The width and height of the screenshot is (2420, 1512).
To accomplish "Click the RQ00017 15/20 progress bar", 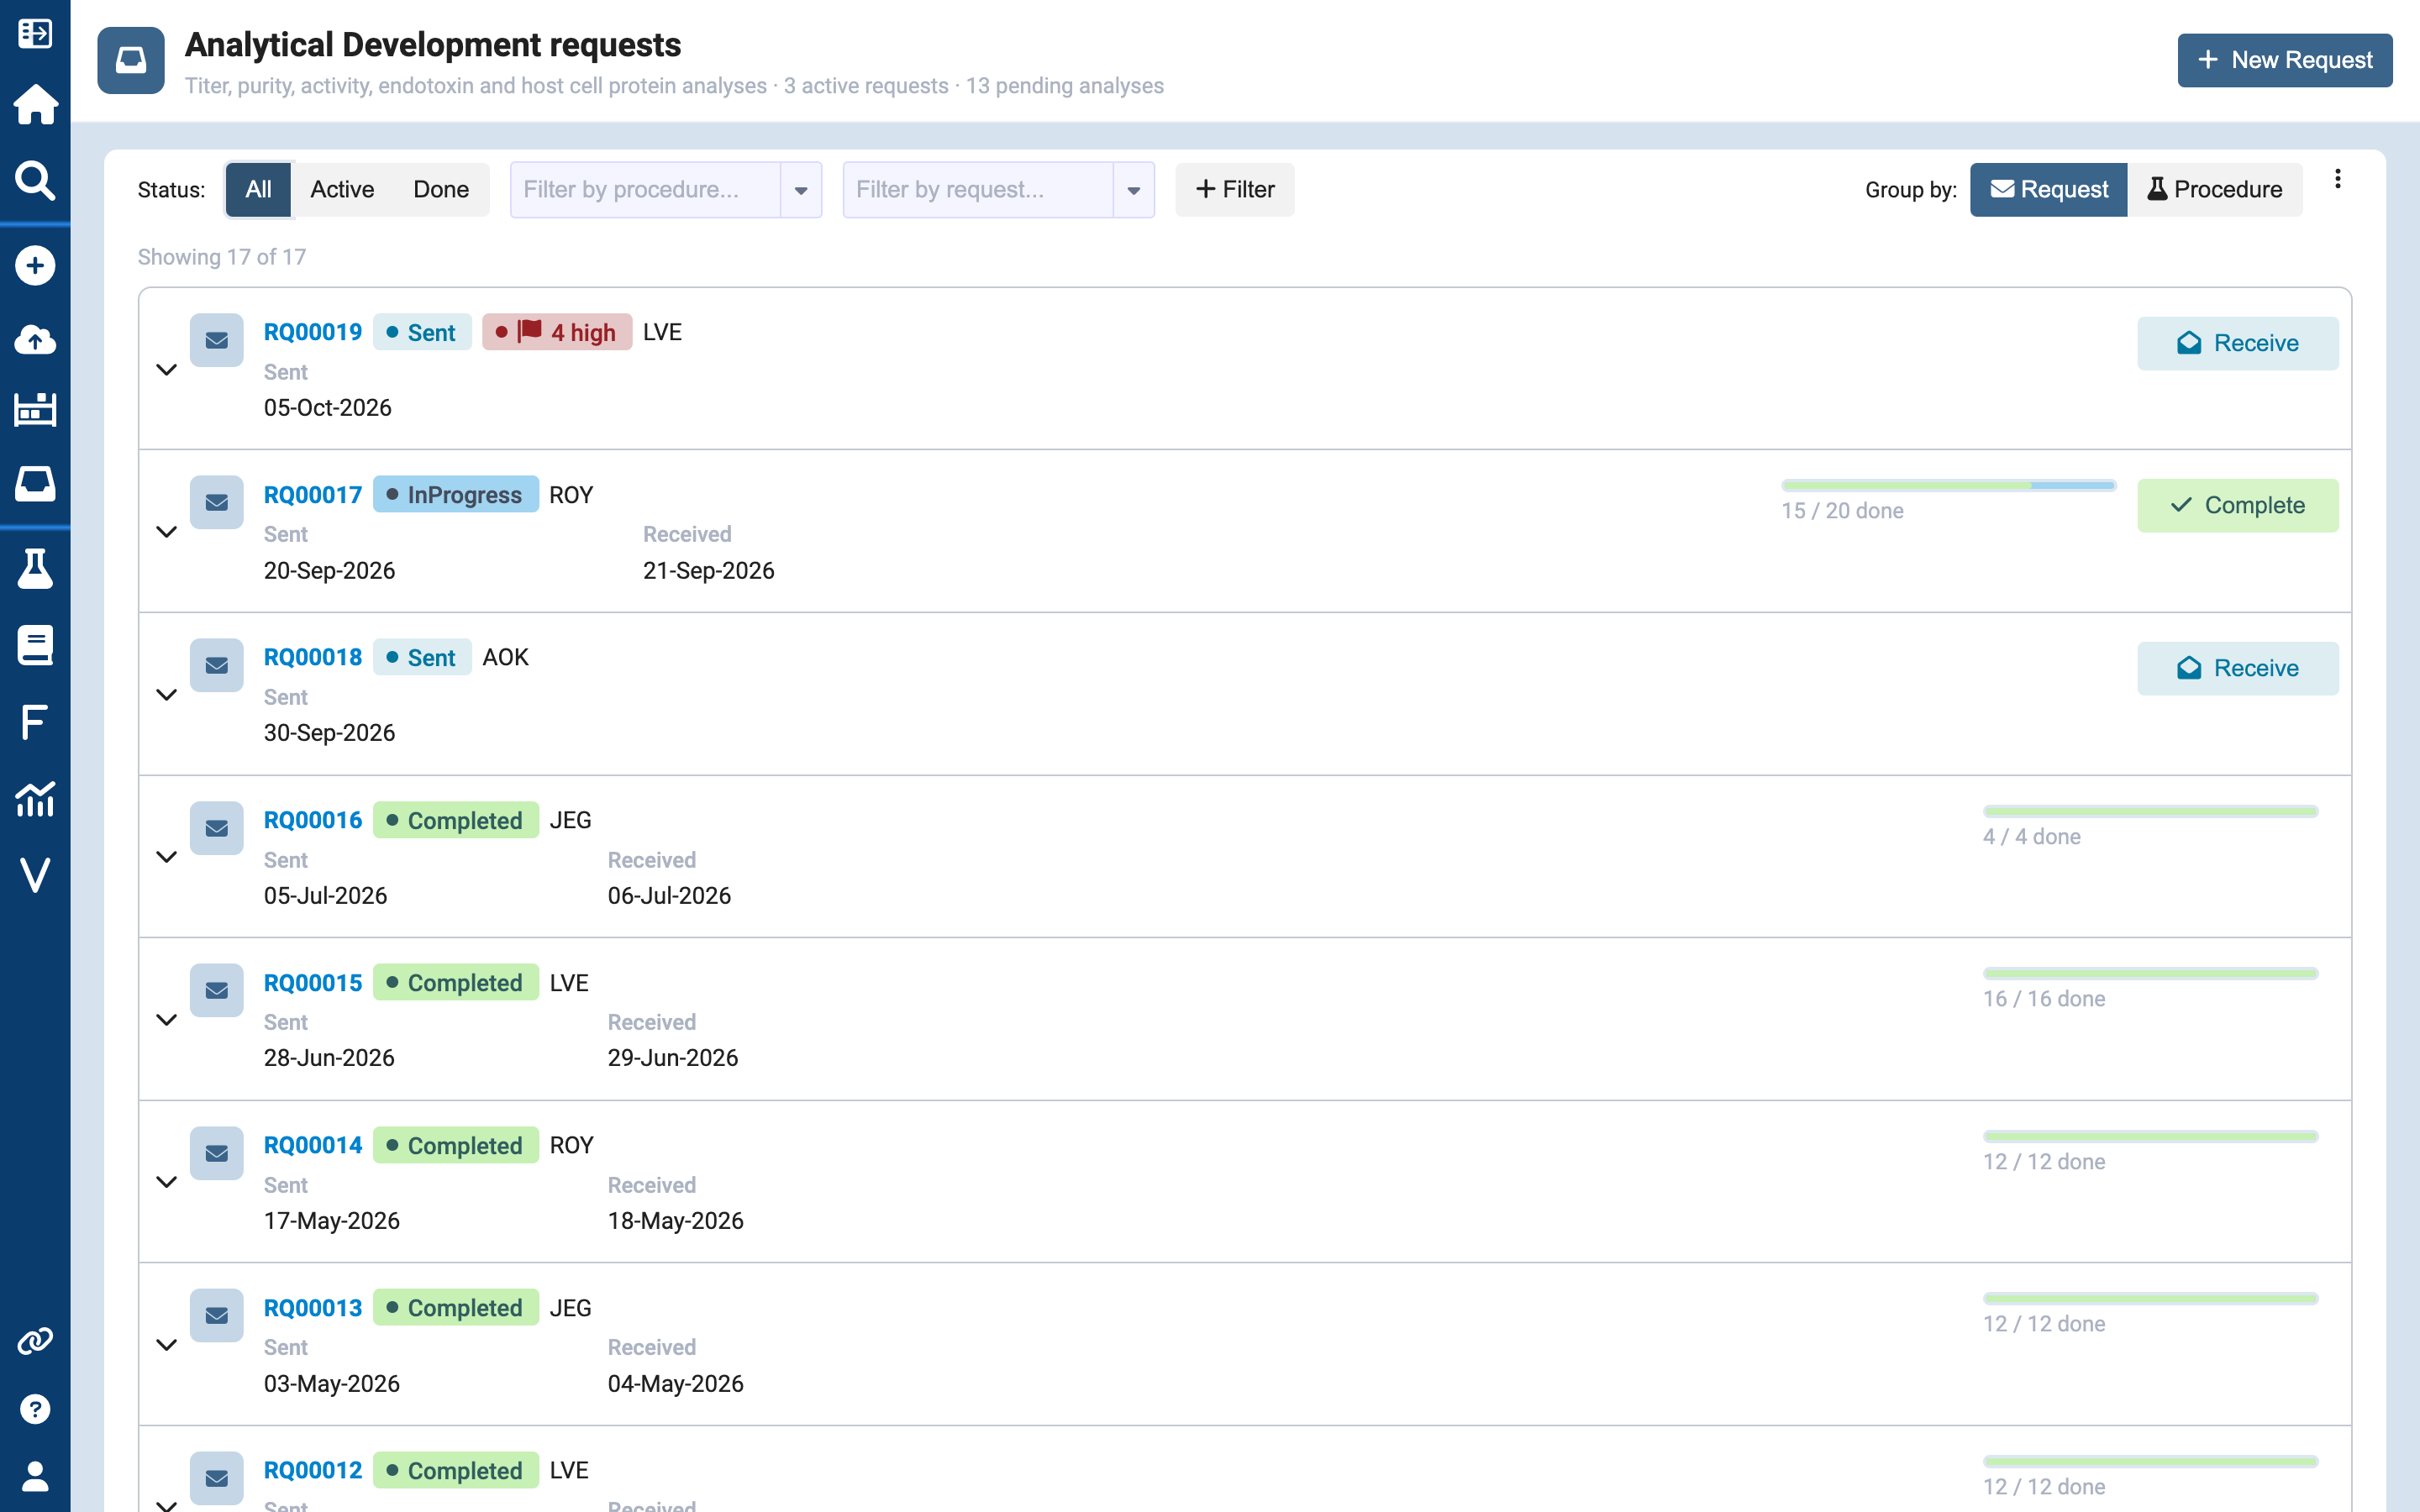I will [1949, 486].
